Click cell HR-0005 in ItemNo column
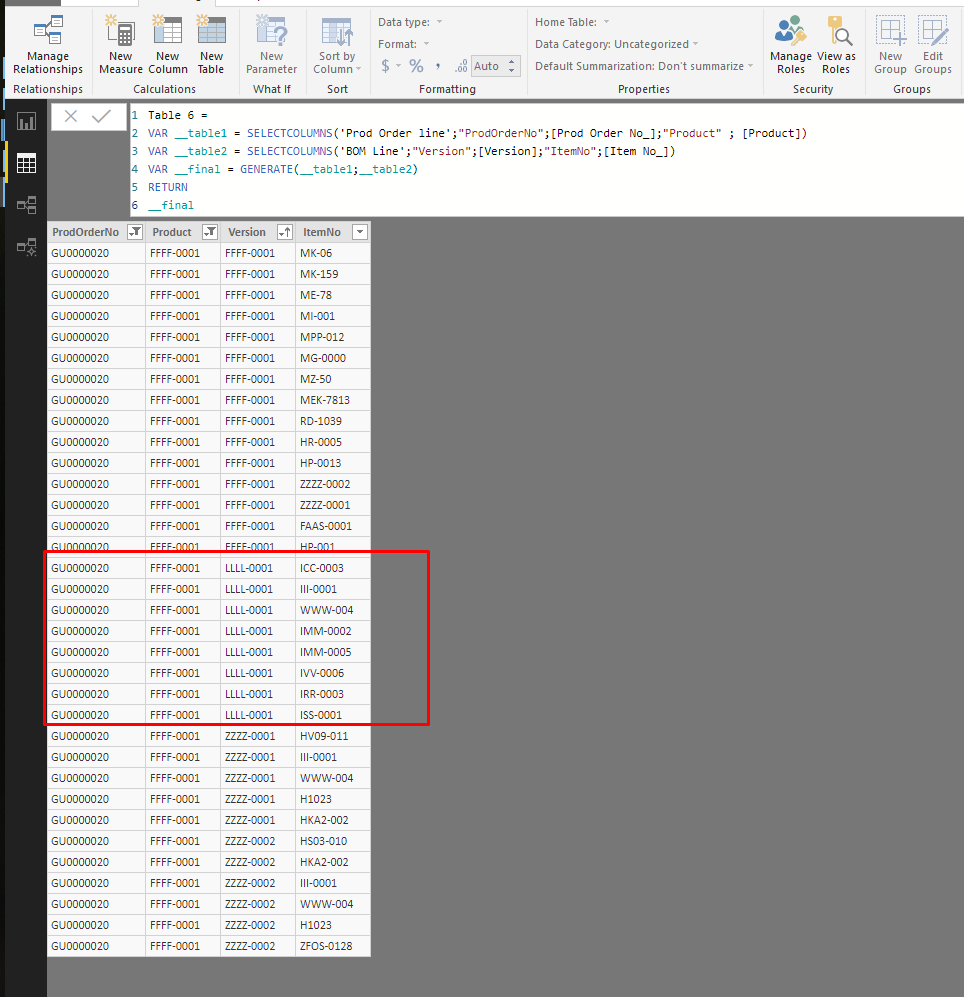964x997 pixels. click(x=333, y=442)
